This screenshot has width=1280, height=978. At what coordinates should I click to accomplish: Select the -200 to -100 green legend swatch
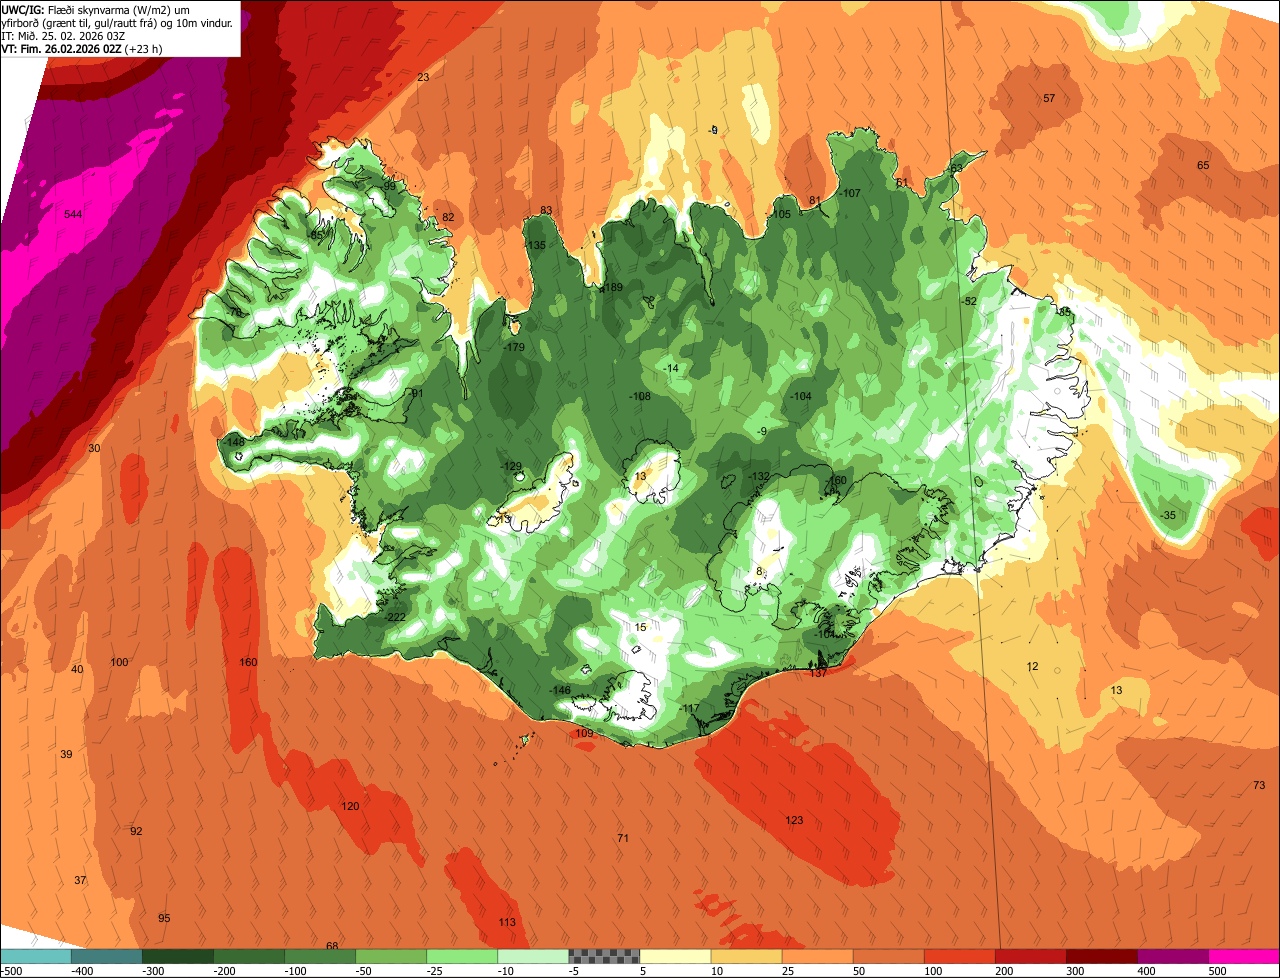(x=249, y=957)
